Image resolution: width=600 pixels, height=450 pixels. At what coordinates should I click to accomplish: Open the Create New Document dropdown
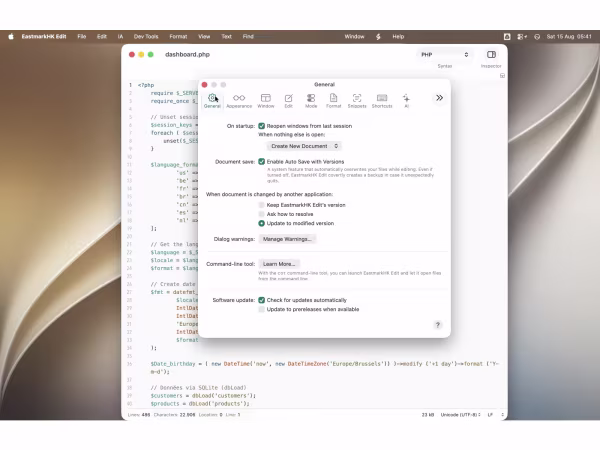304,146
